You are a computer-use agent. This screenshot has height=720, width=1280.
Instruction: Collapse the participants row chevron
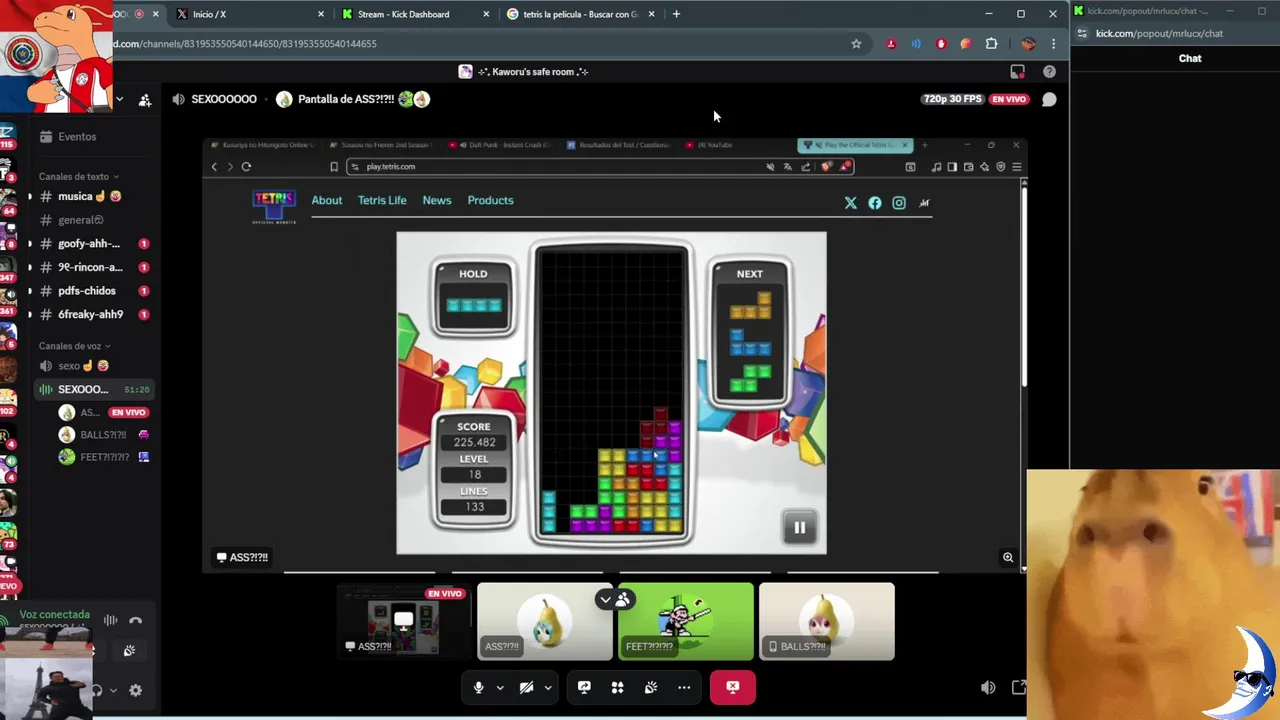pos(605,599)
